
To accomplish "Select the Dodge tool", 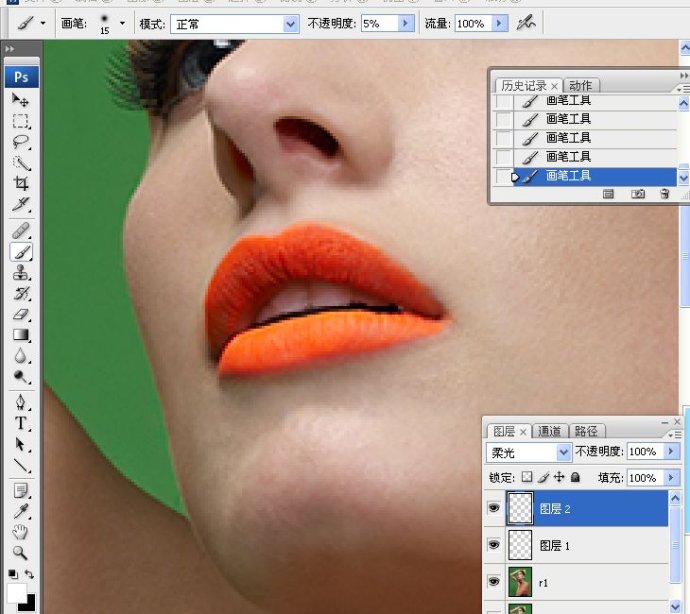I will pyautogui.click(x=20, y=377).
